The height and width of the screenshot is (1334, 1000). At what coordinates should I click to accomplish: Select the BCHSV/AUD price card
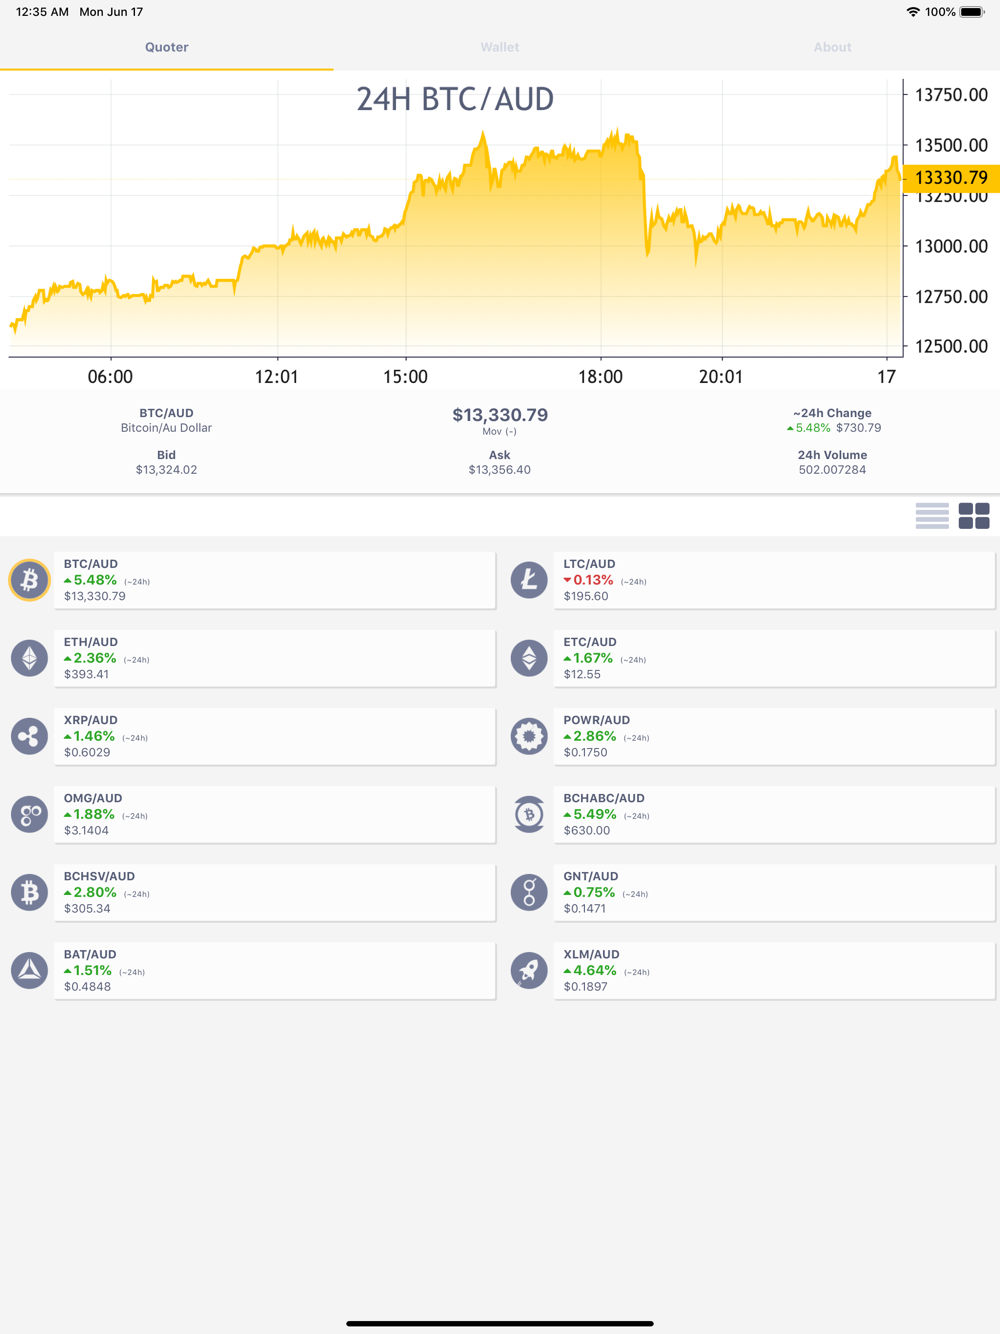pos(274,892)
